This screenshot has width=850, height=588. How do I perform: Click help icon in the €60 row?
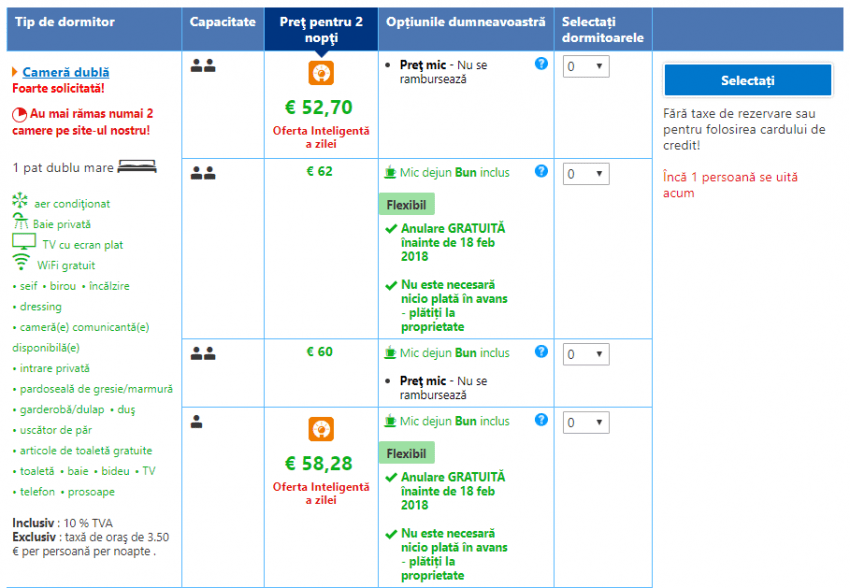pyautogui.click(x=541, y=352)
